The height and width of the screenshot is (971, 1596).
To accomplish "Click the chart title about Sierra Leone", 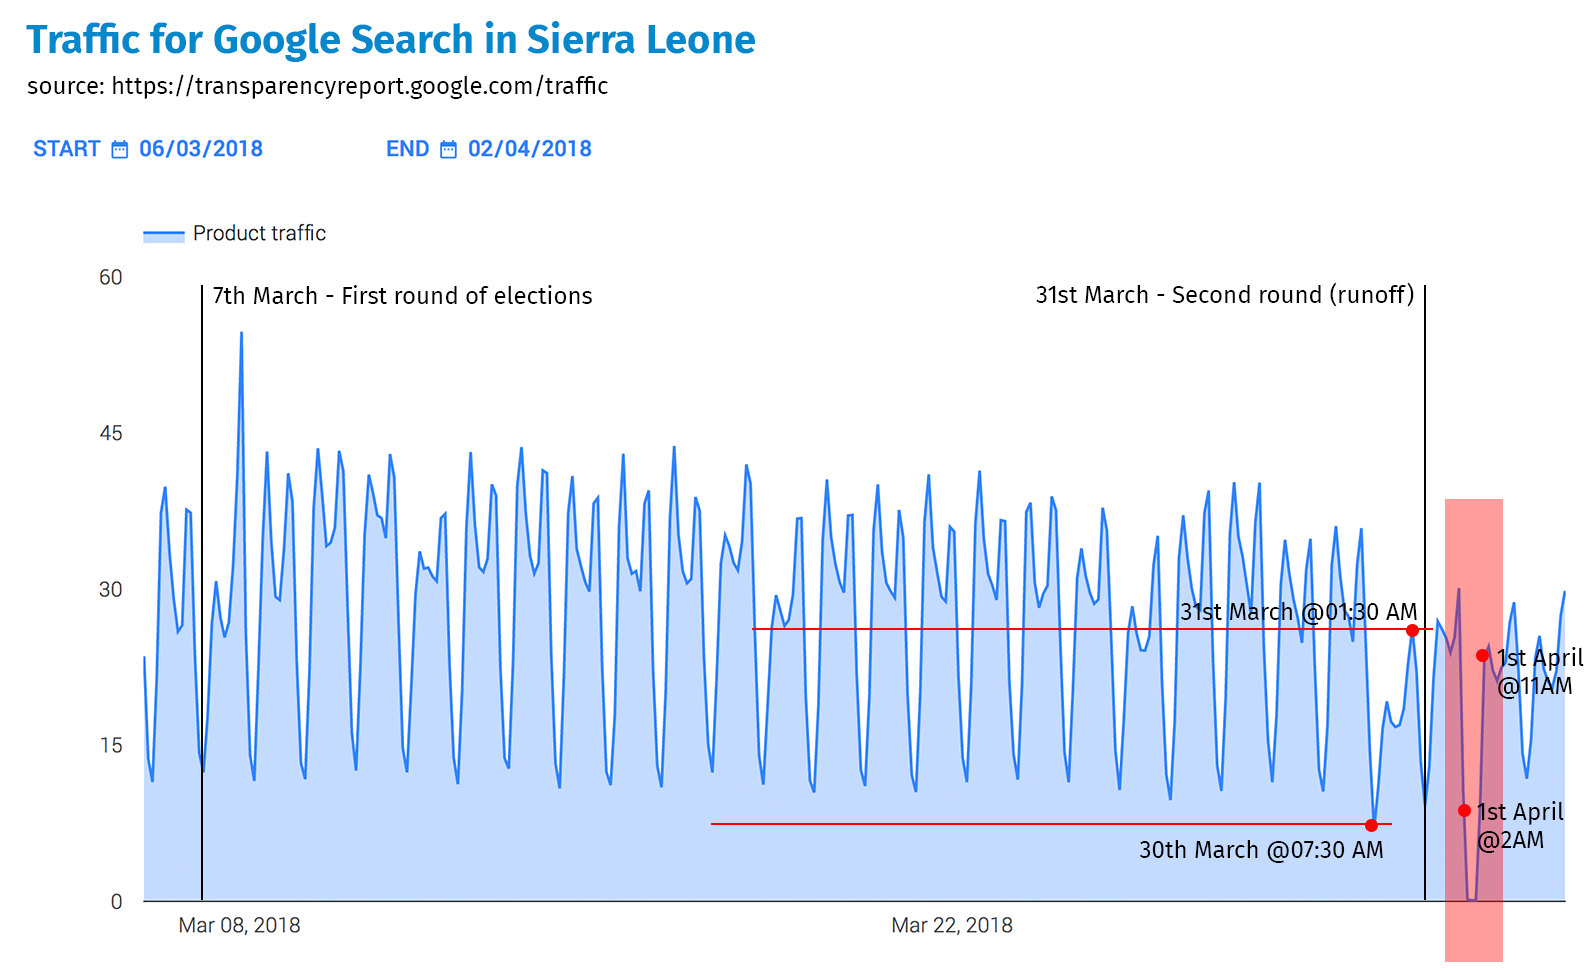I will coord(391,40).
